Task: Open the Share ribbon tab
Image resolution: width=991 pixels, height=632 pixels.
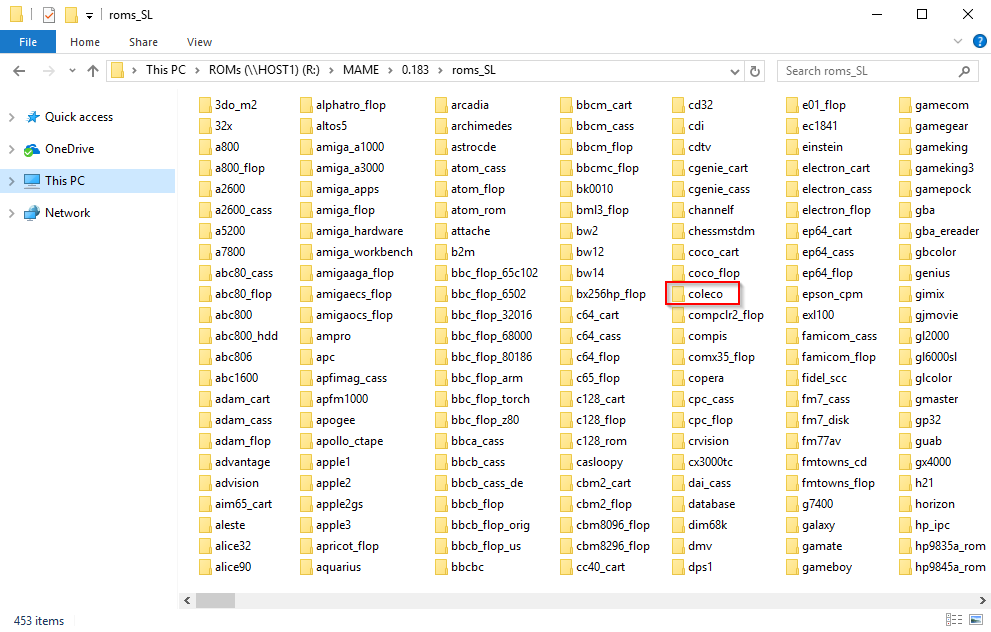Action: coord(143,42)
